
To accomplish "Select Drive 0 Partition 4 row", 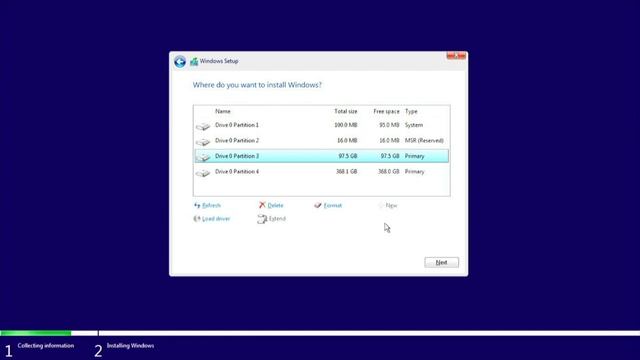I will click(x=322, y=172).
